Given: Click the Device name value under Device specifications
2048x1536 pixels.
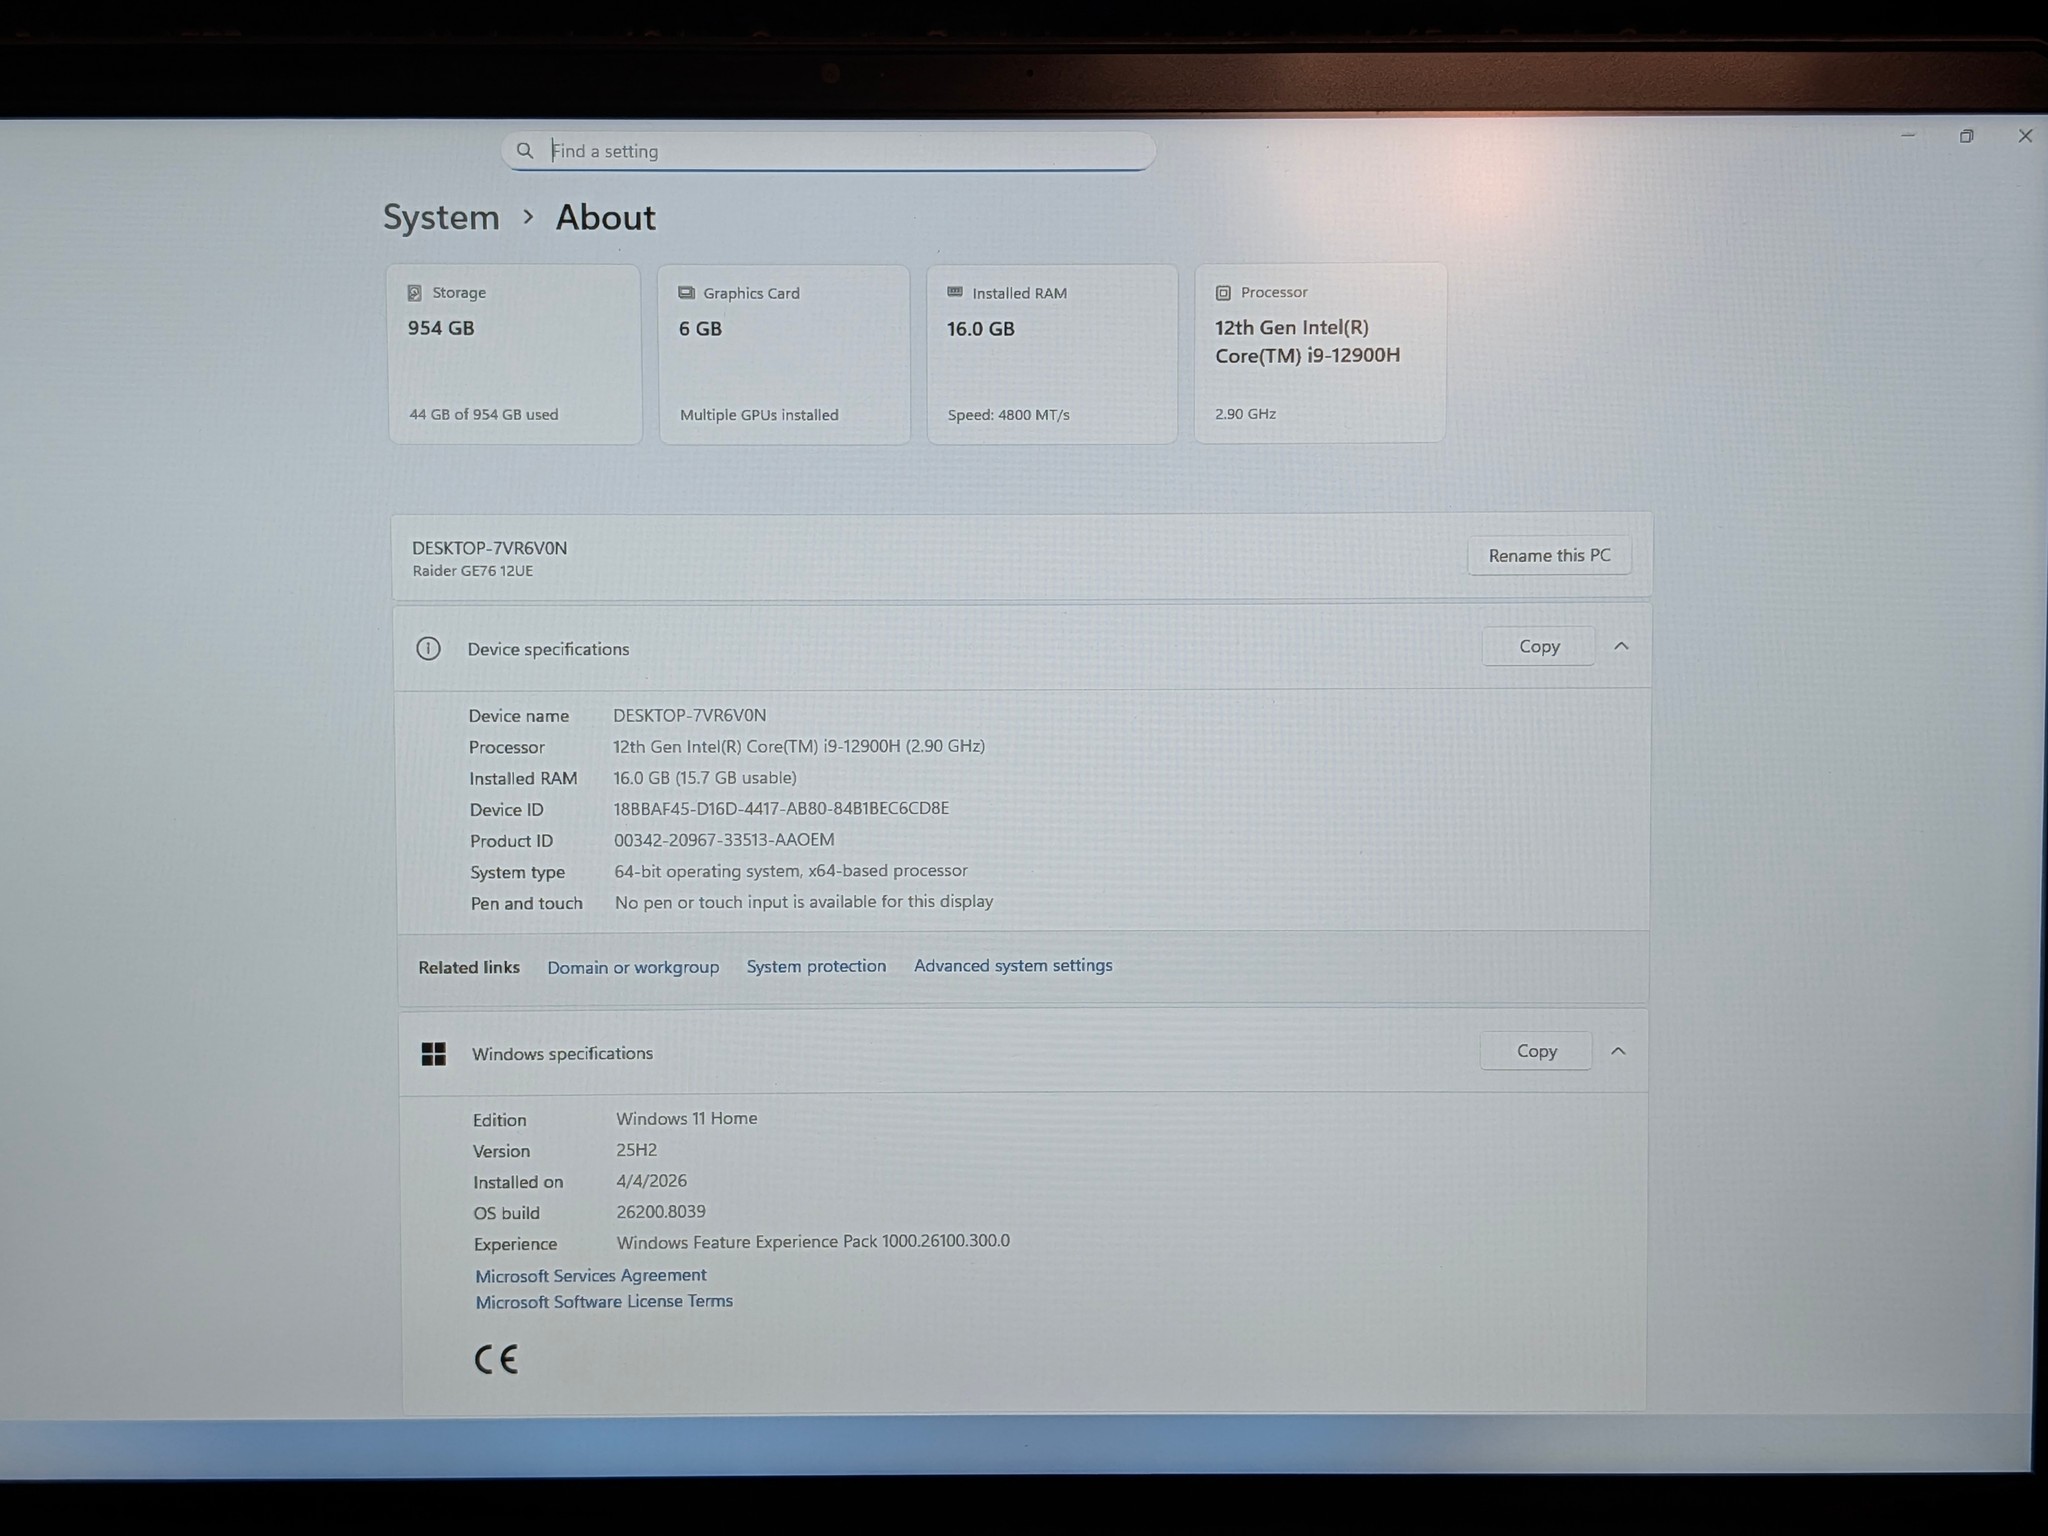Looking at the screenshot, I should click(690, 715).
